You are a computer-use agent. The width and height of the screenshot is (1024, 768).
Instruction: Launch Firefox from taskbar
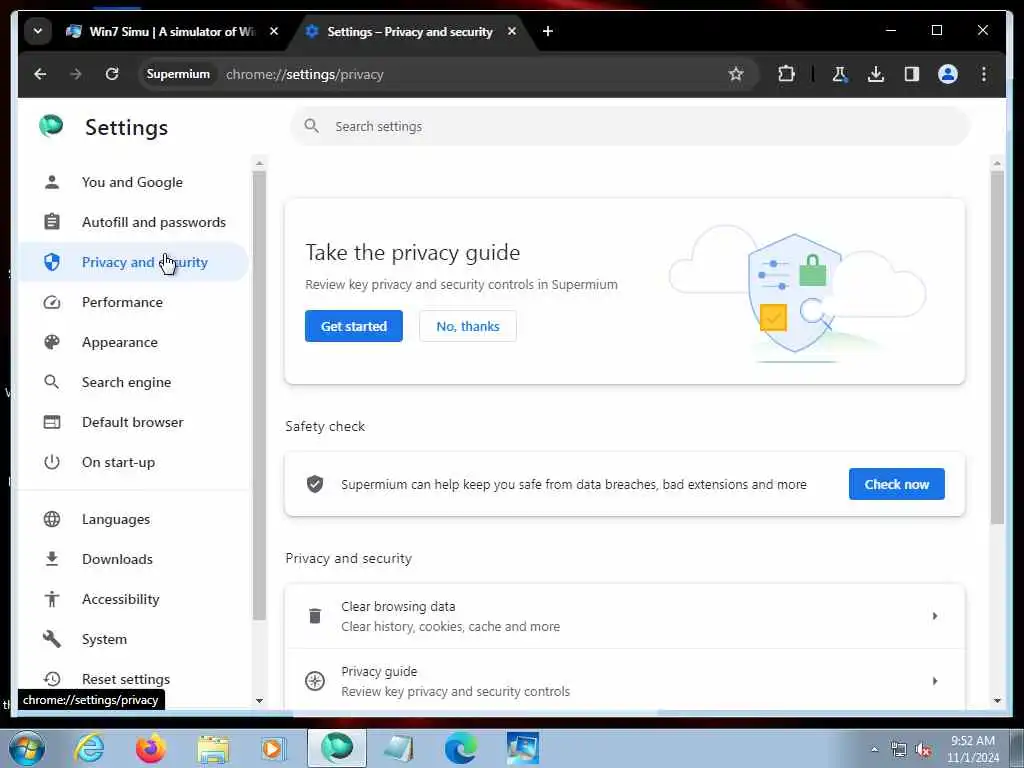click(x=151, y=748)
